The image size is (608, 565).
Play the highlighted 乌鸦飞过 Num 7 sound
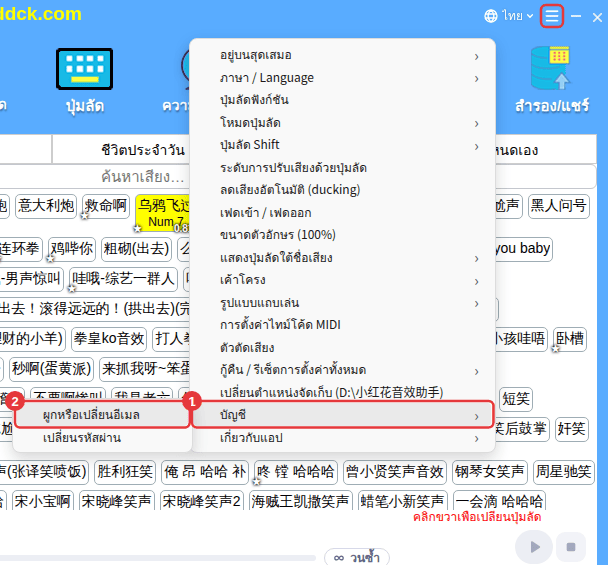[x=163, y=213]
